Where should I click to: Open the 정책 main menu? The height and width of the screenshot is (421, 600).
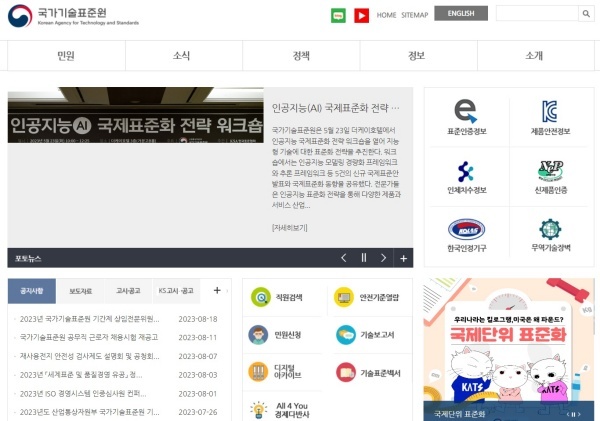click(301, 56)
